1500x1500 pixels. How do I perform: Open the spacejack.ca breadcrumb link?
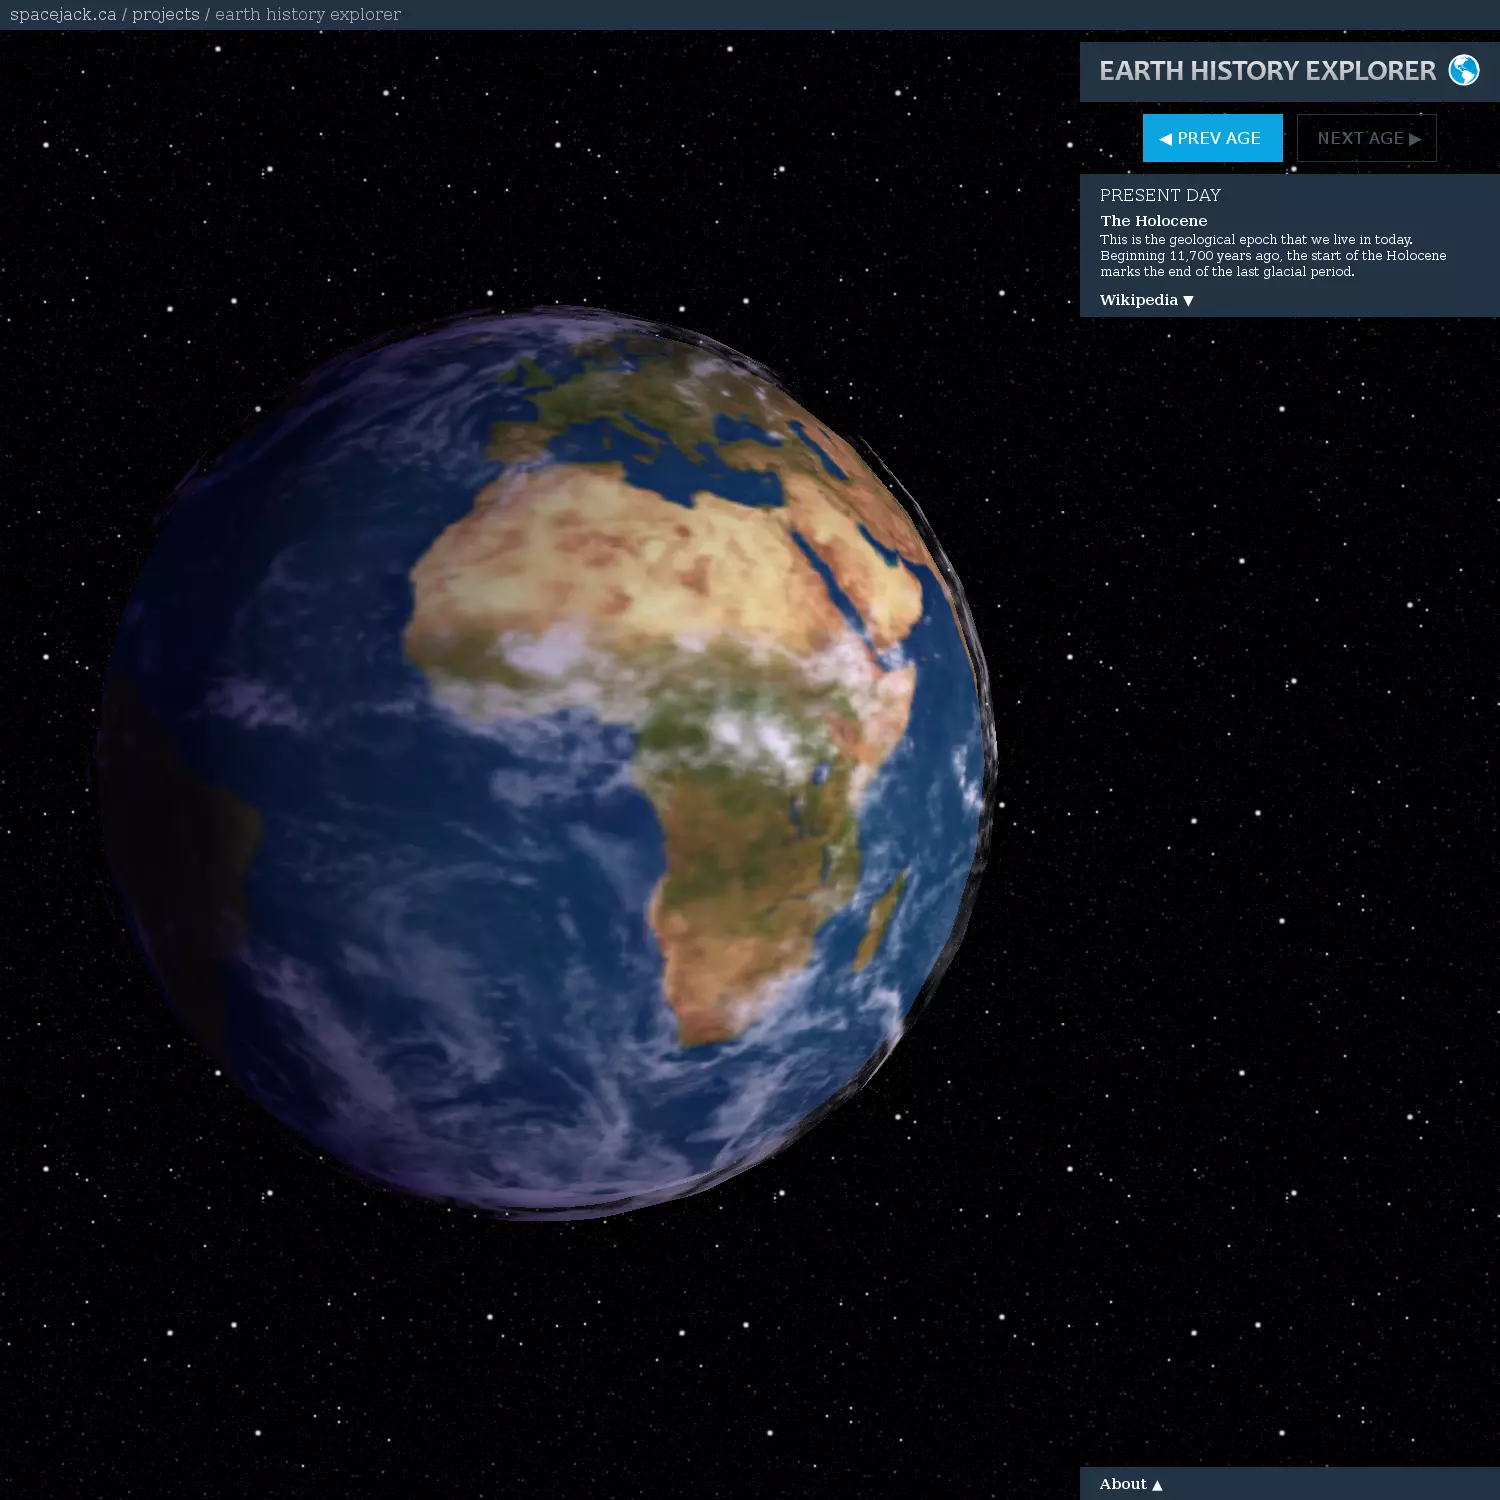click(63, 14)
